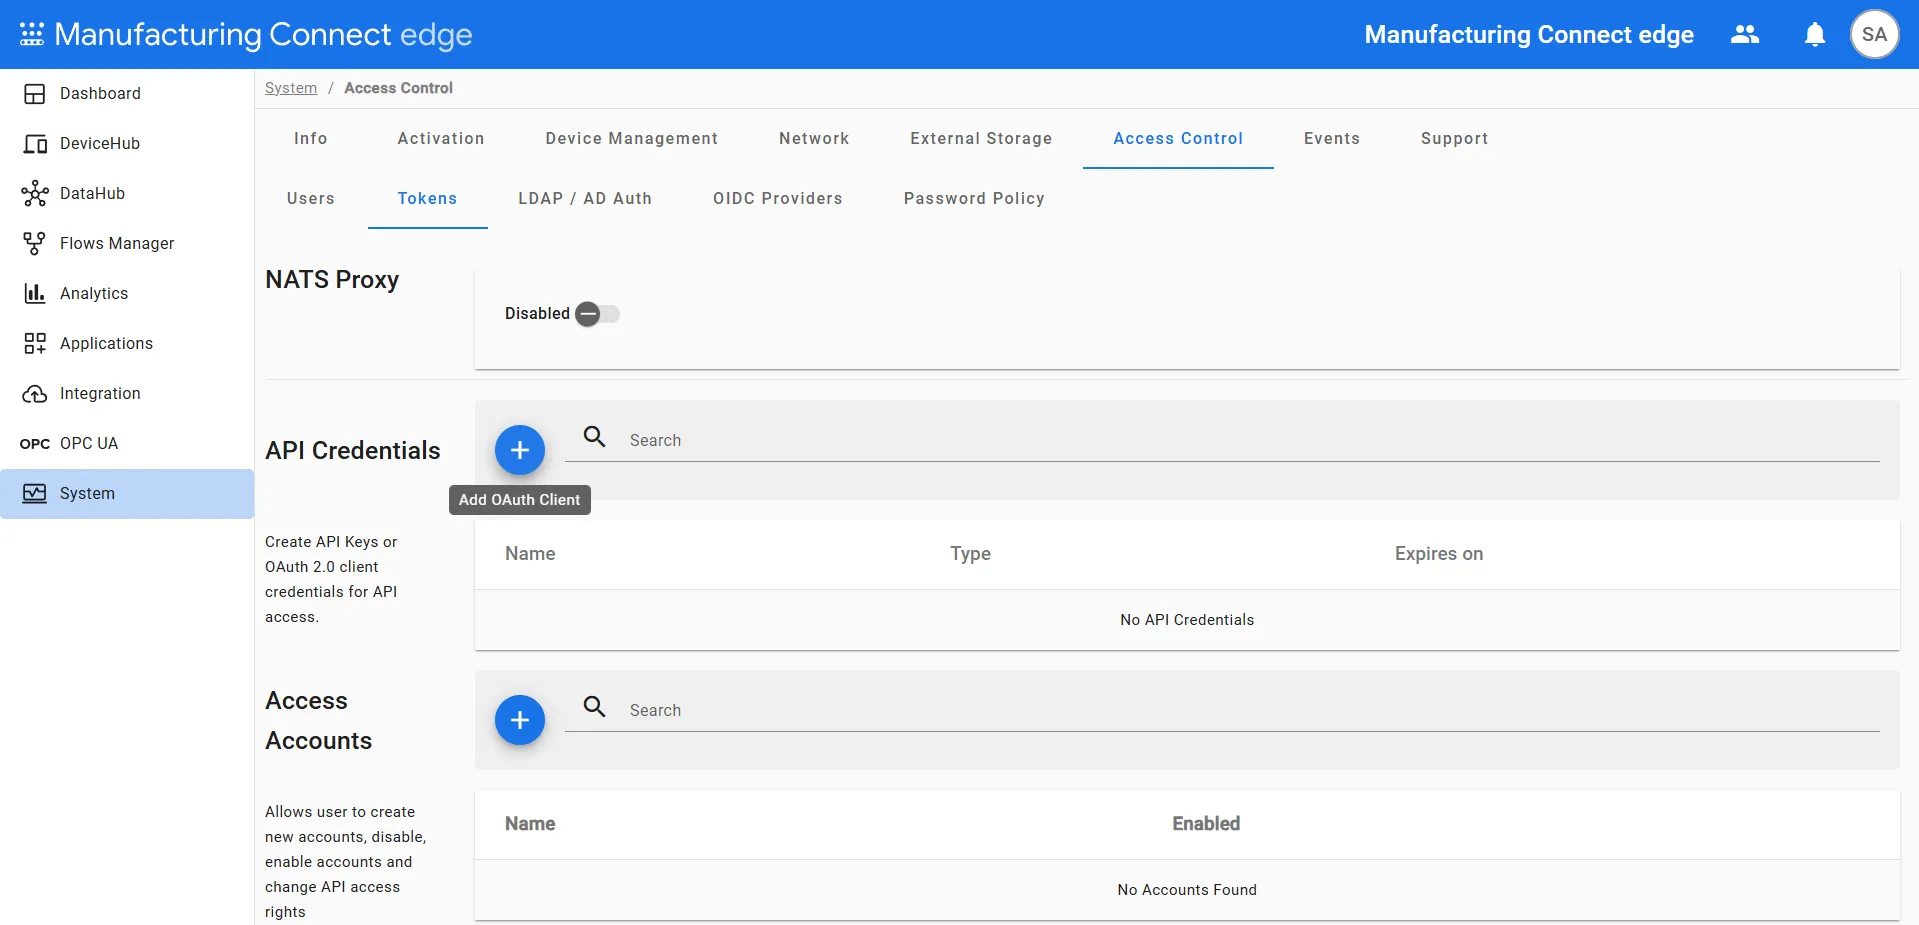The image size is (1919, 925).
Task: Click the Access Accounts search magnifier icon
Action: (595, 707)
